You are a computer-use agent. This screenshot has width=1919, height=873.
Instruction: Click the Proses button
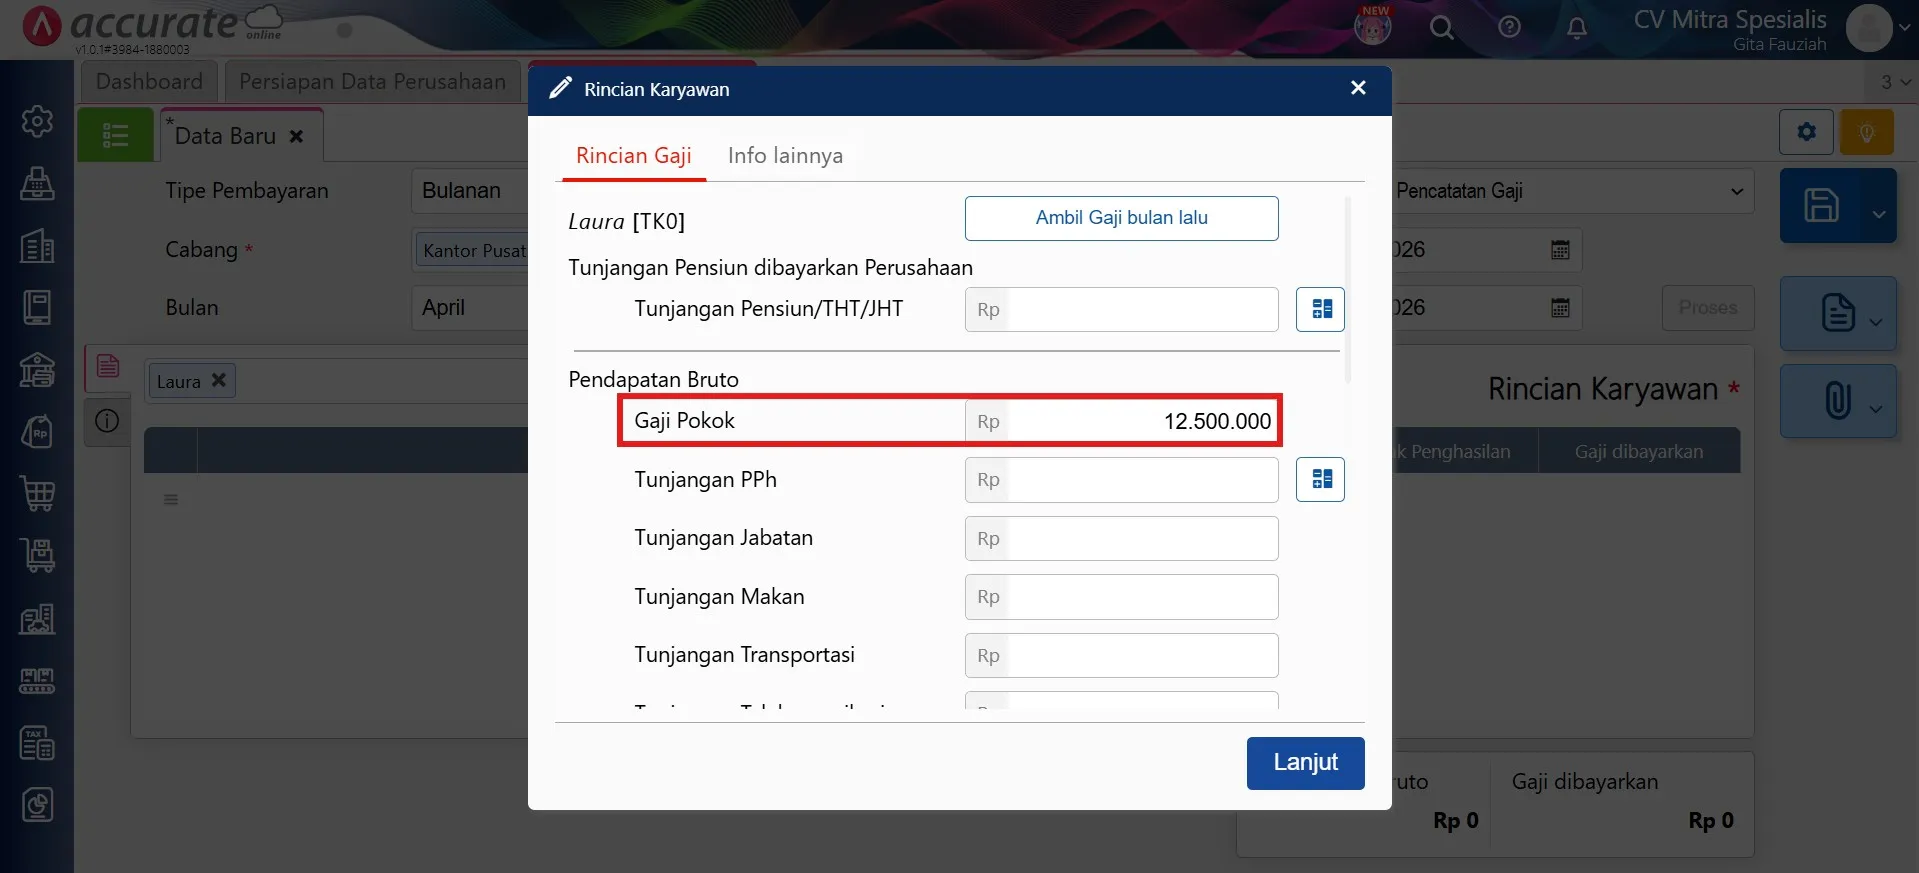pyautogui.click(x=1708, y=308)
